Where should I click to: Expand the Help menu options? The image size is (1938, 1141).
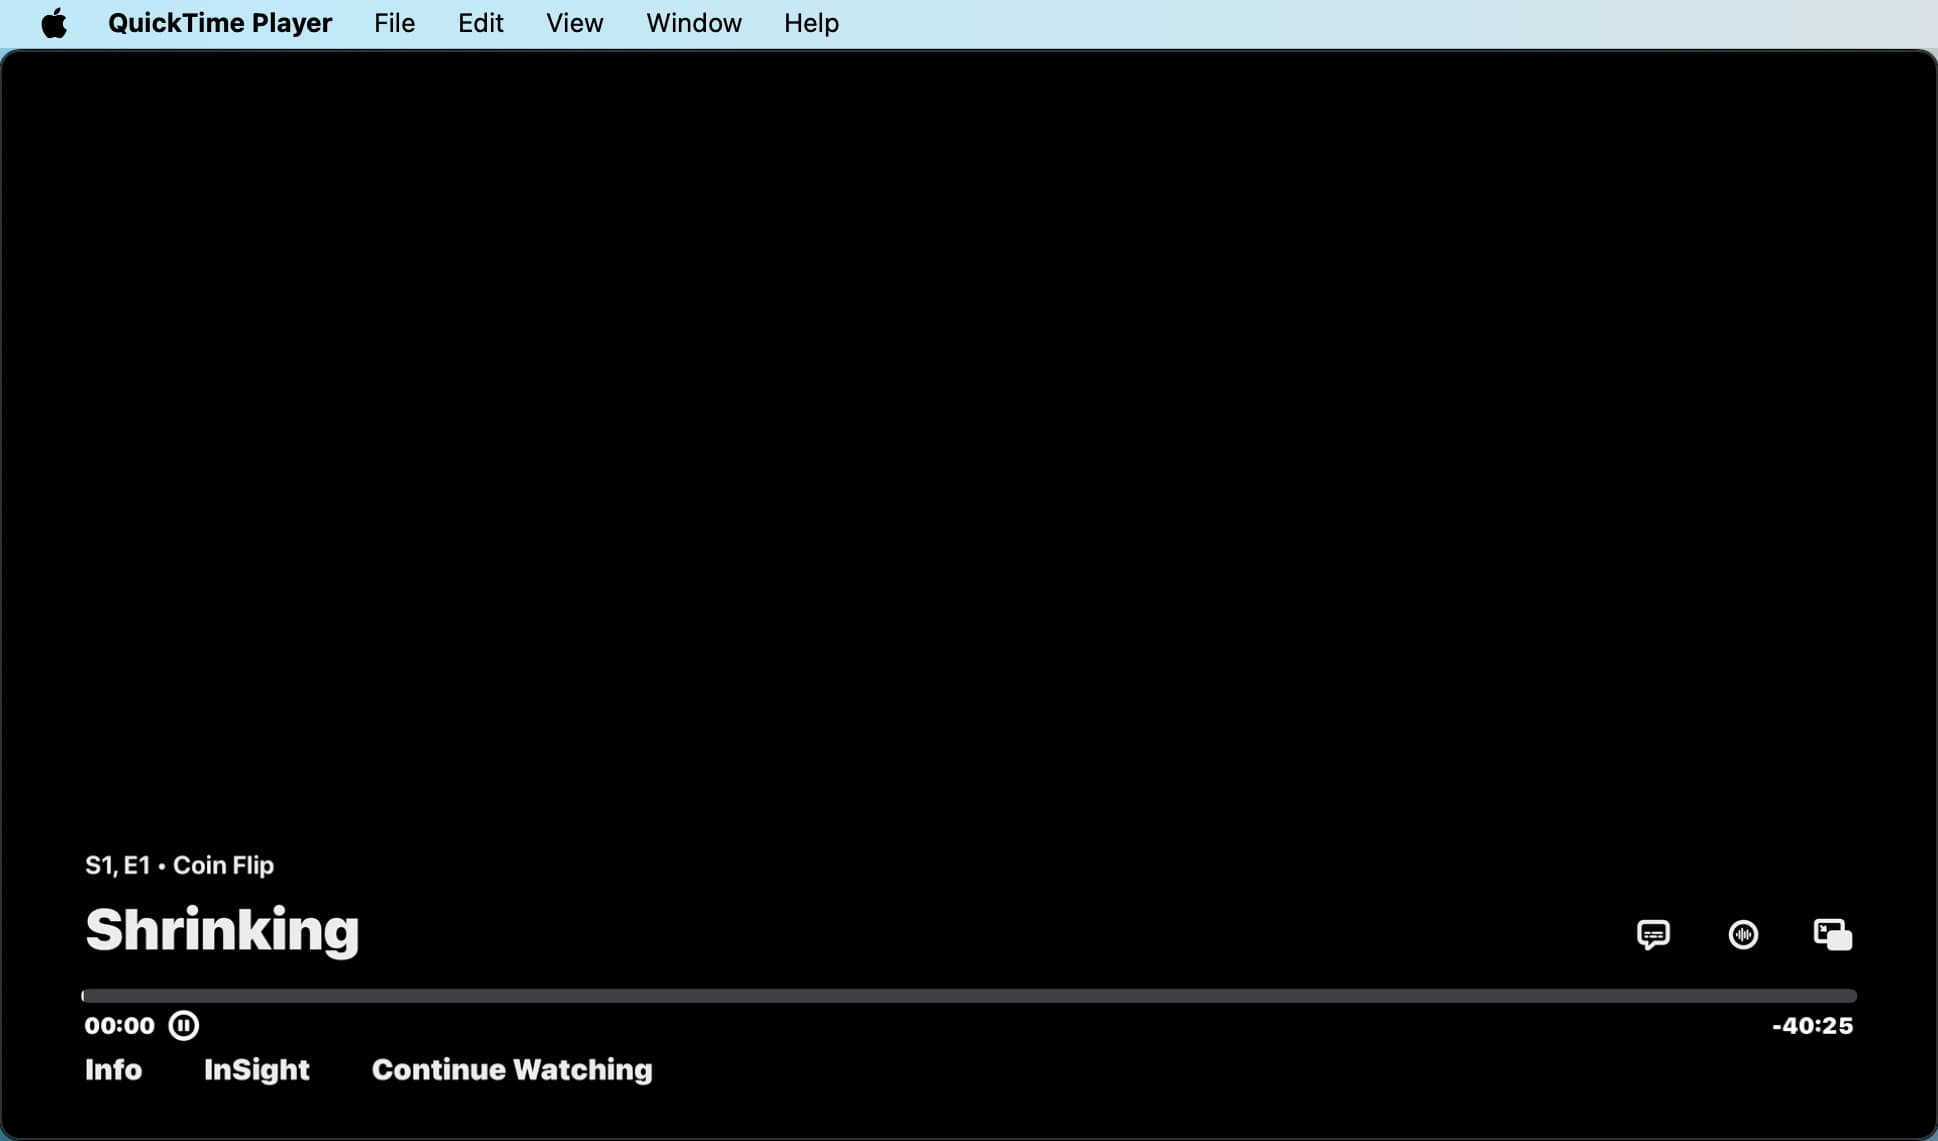coord(812,23)
